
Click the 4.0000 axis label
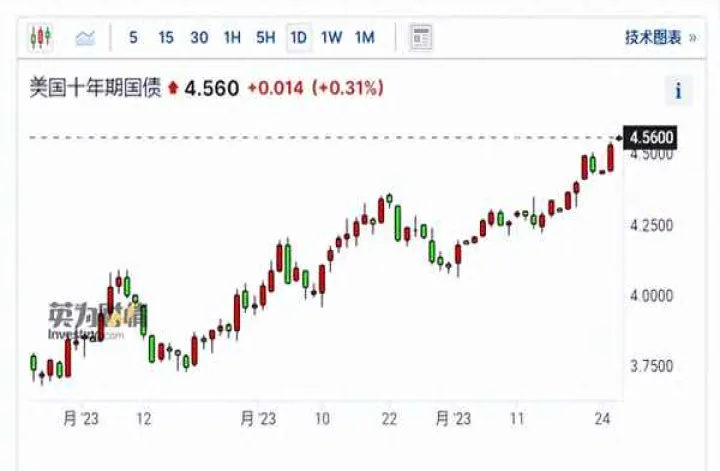tap(652, 296)
